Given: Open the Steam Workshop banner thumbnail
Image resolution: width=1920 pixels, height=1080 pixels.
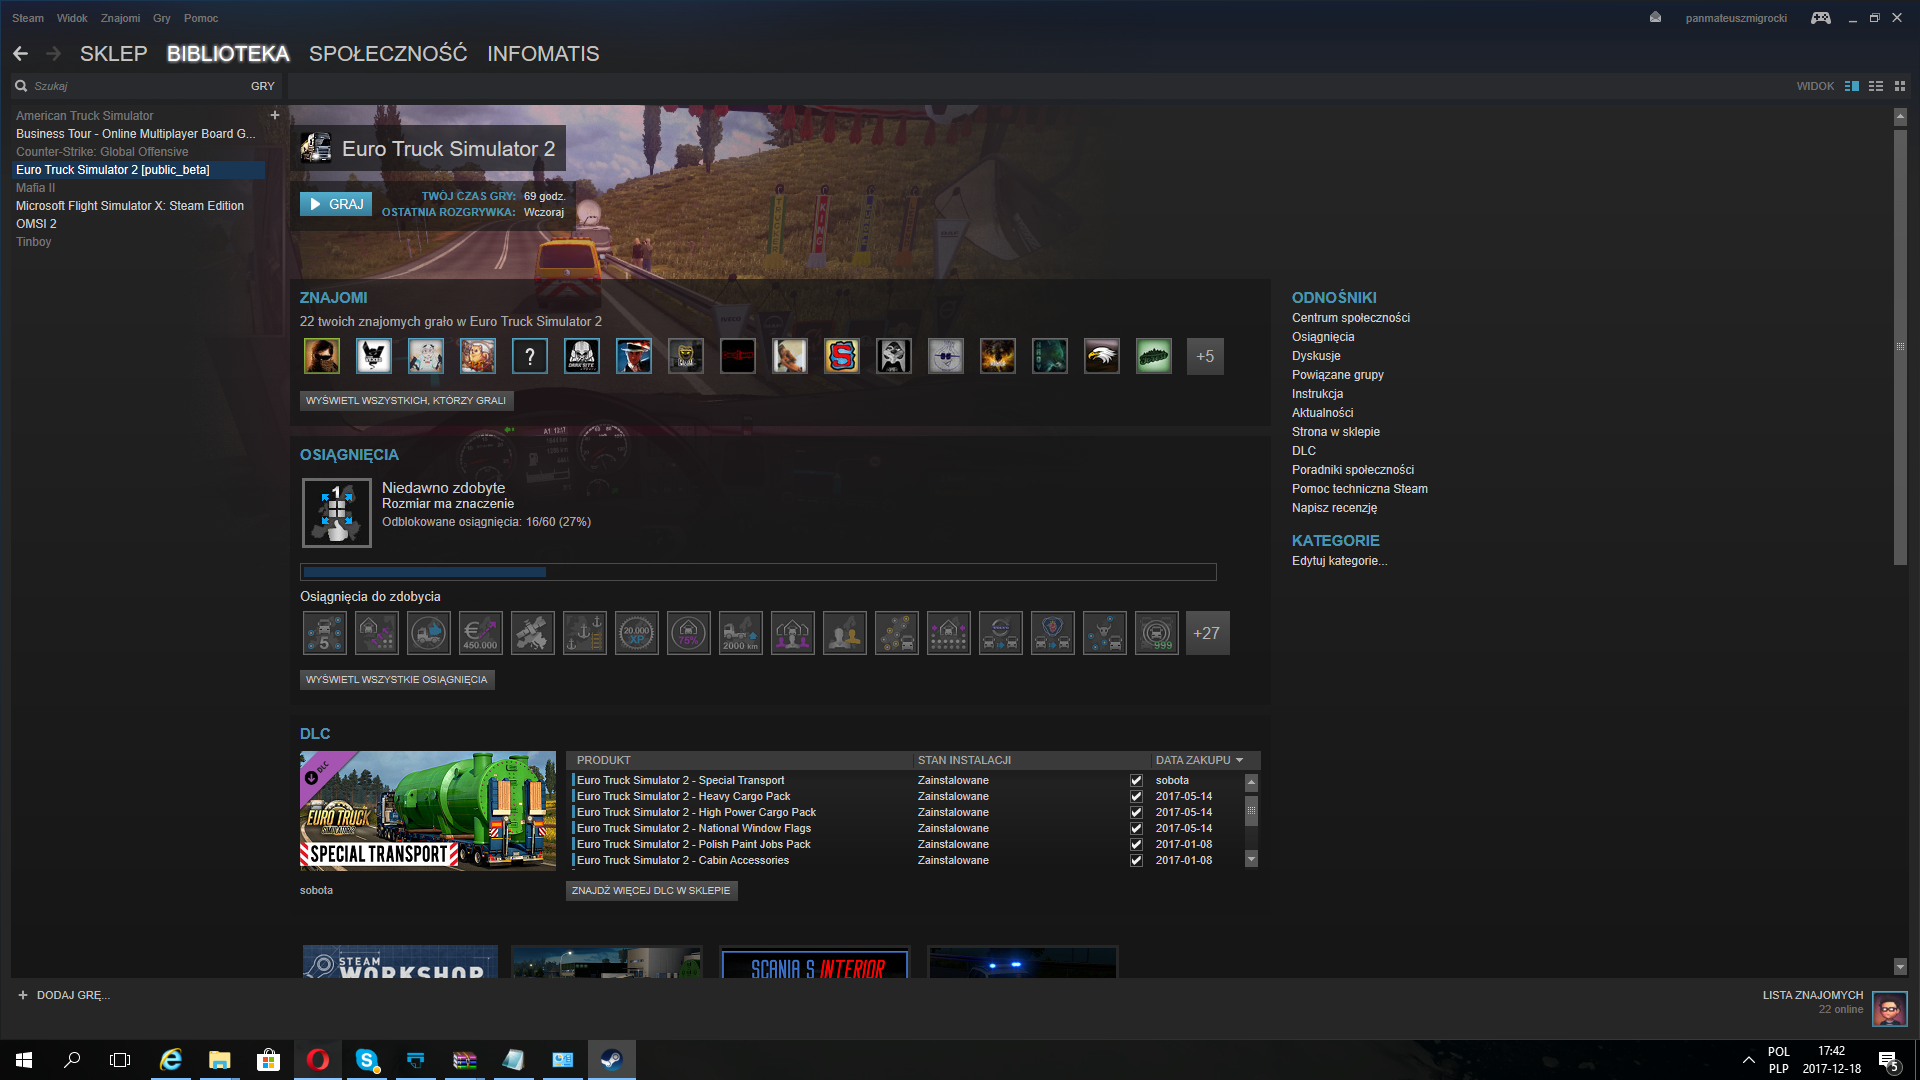Looking at the screenshot, I should point(400,962).
